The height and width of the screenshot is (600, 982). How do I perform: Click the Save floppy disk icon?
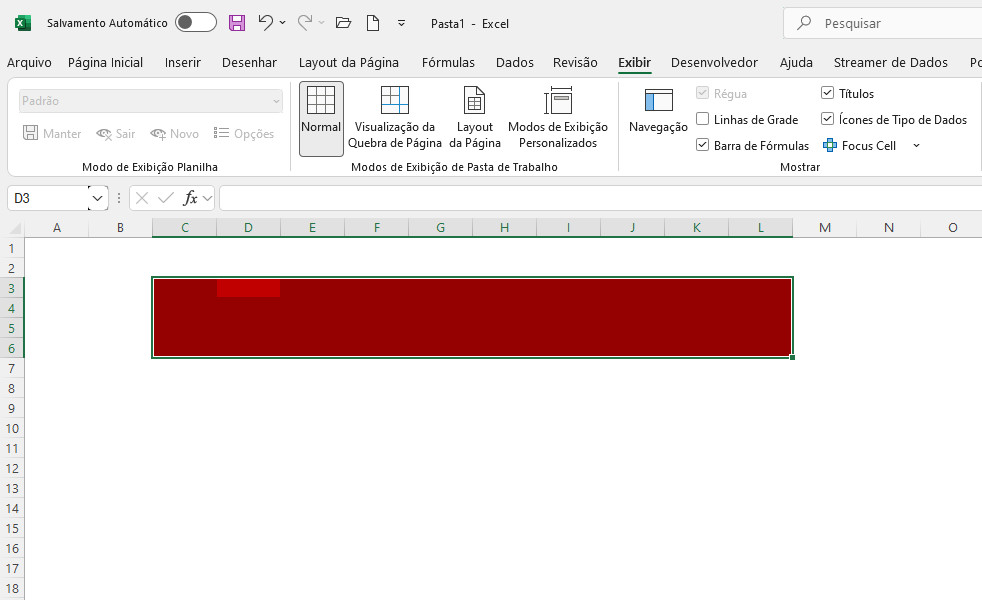237,23
